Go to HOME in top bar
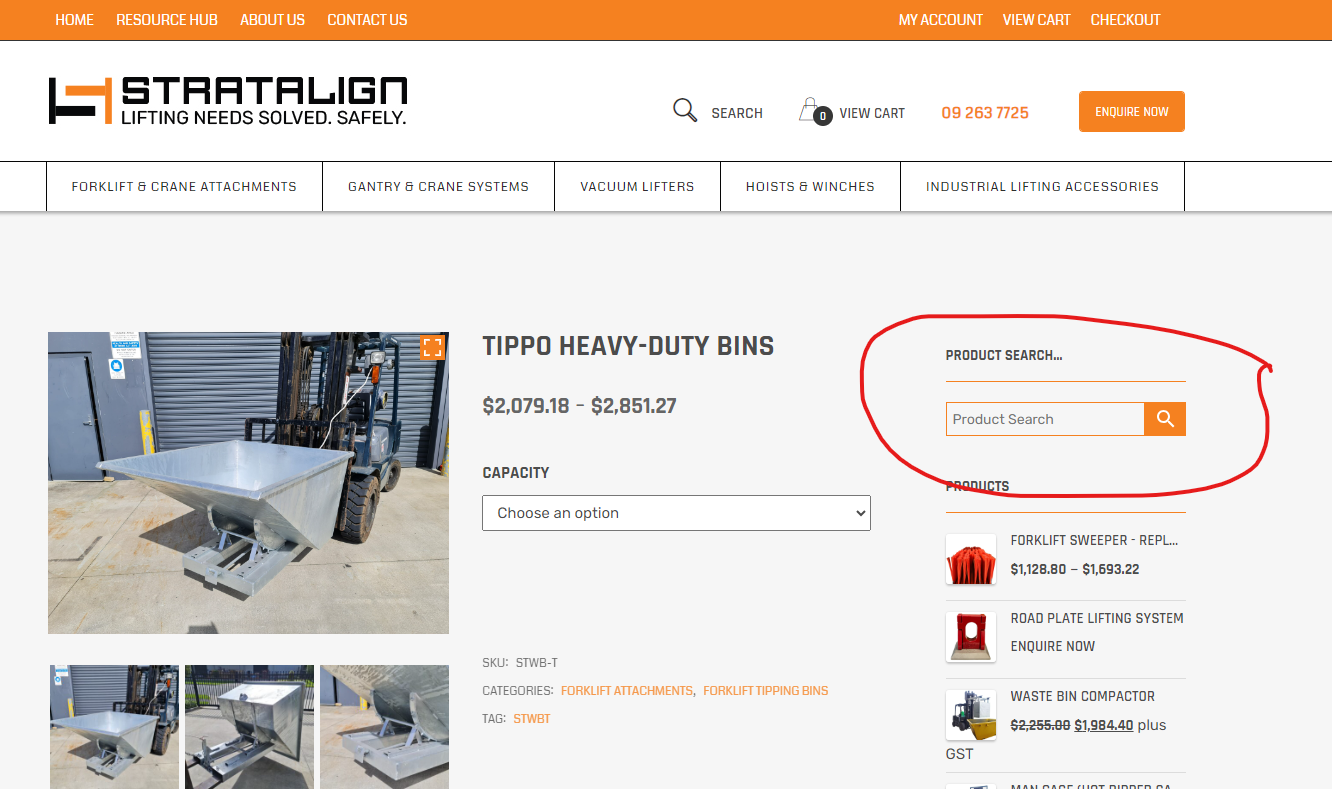 [74, 20]
